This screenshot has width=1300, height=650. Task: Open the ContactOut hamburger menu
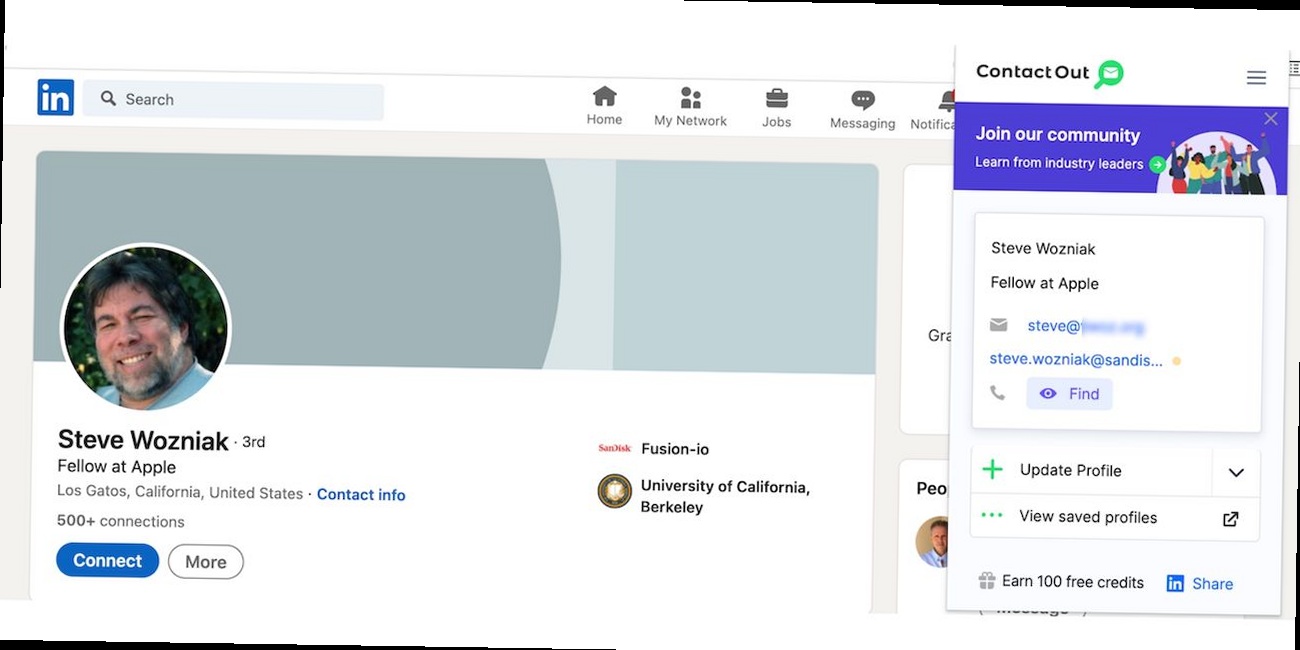click(x=1256, y=78)
